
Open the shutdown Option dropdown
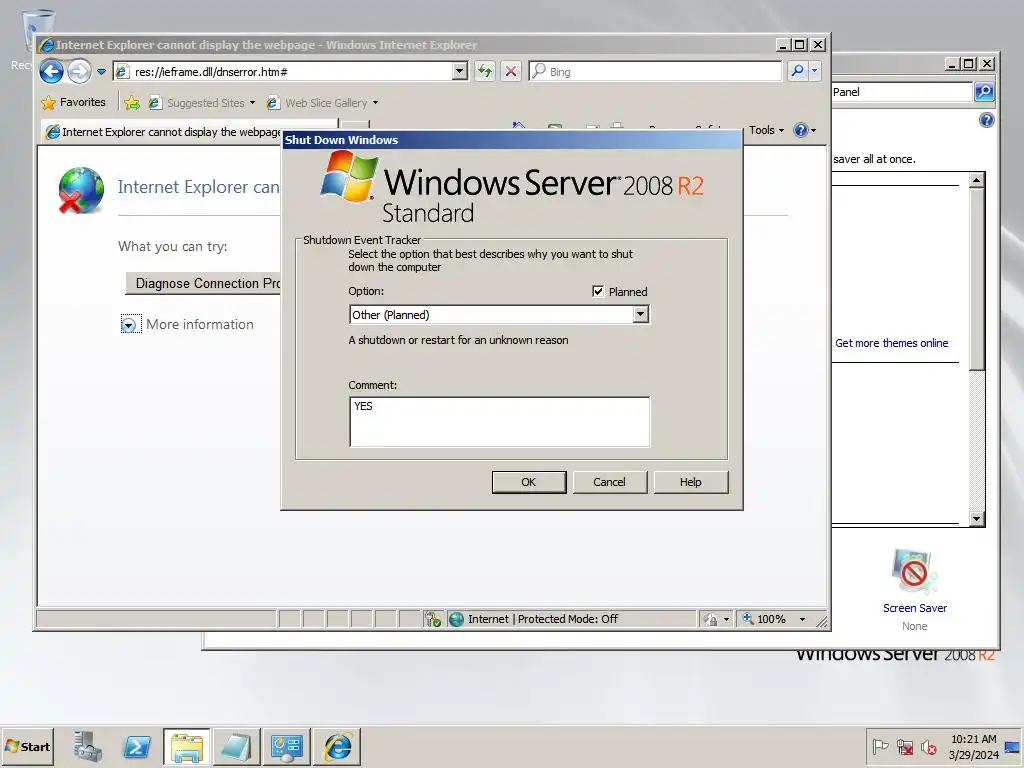point(640,315)
